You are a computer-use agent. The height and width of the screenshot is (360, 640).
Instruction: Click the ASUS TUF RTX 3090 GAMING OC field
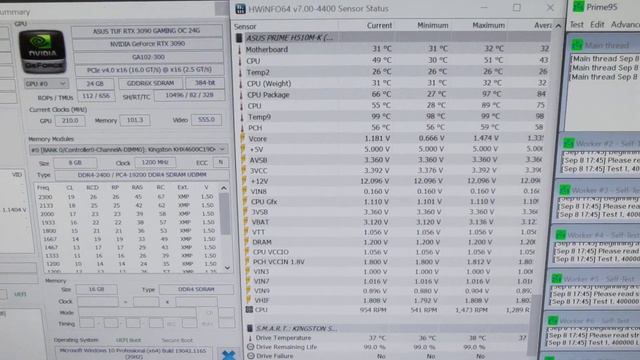tap(147, 31)
